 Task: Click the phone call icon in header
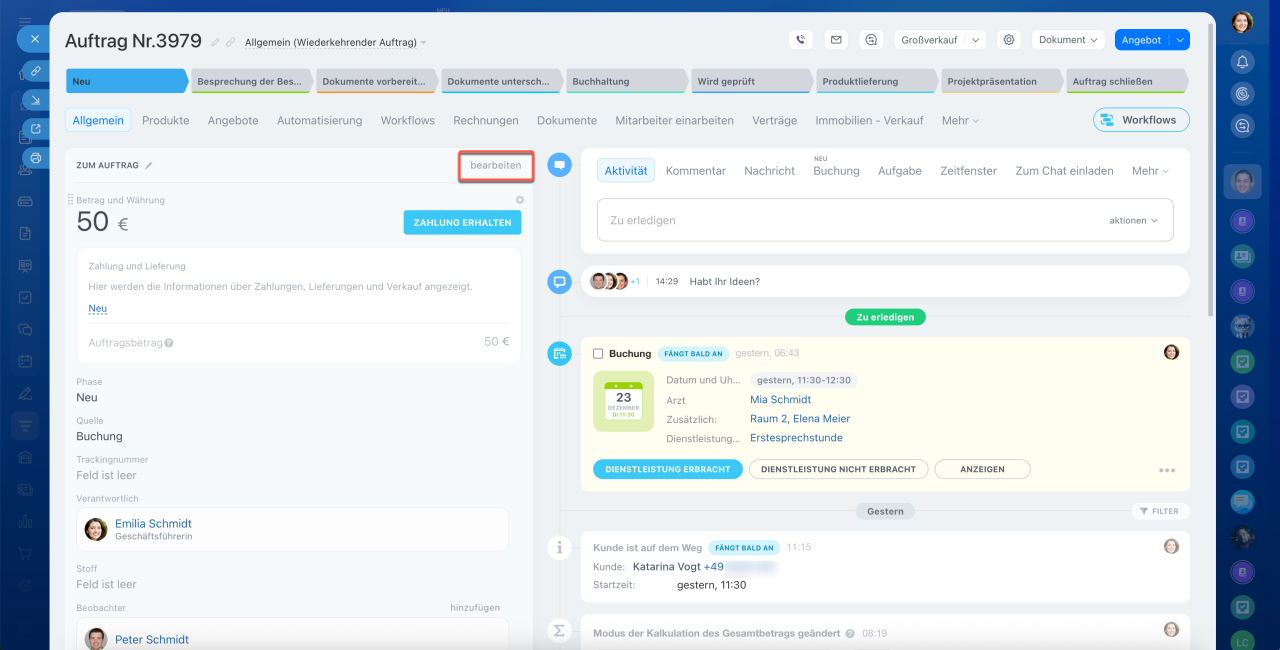coord(800,40)
